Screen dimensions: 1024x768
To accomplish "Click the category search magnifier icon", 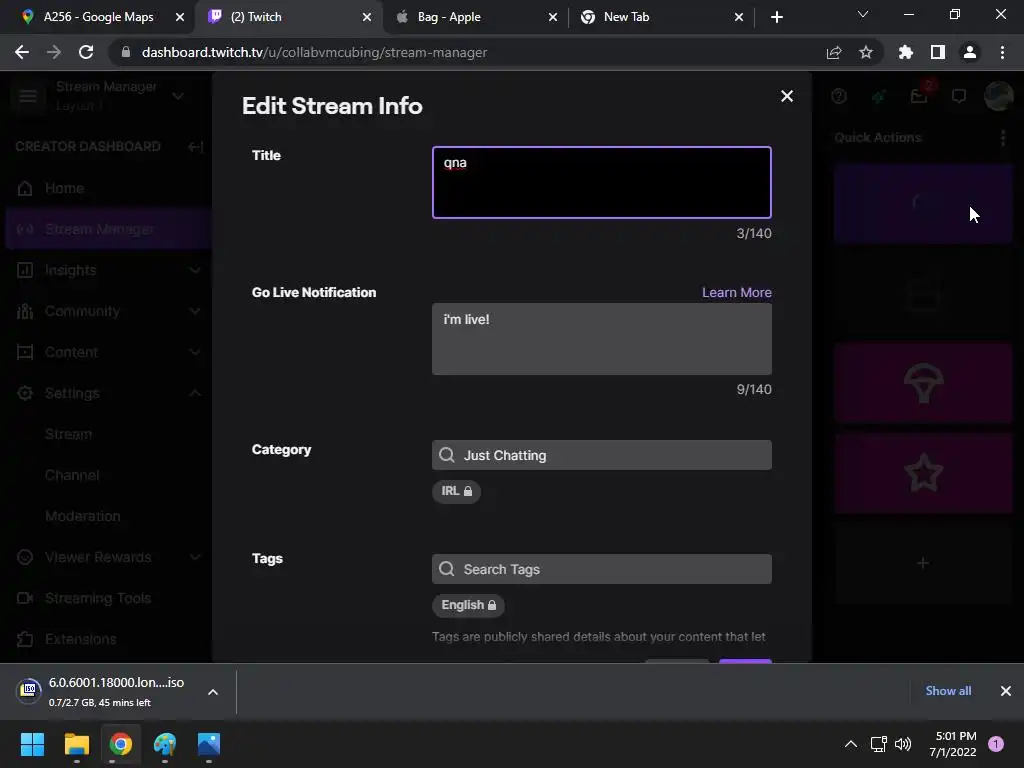I will click(x=447, y=455).
